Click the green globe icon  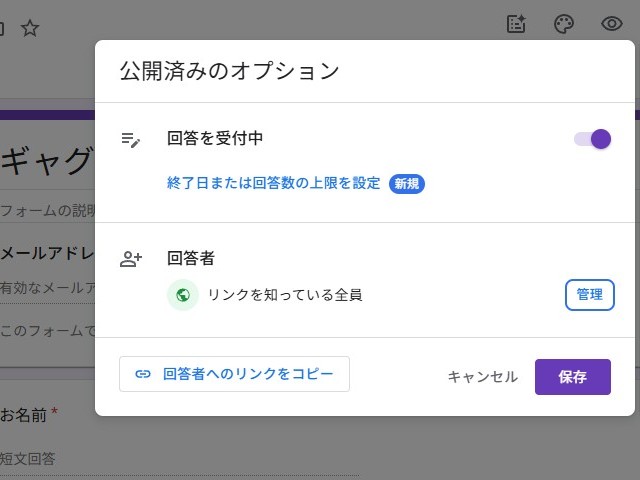(x=183, y=295)
